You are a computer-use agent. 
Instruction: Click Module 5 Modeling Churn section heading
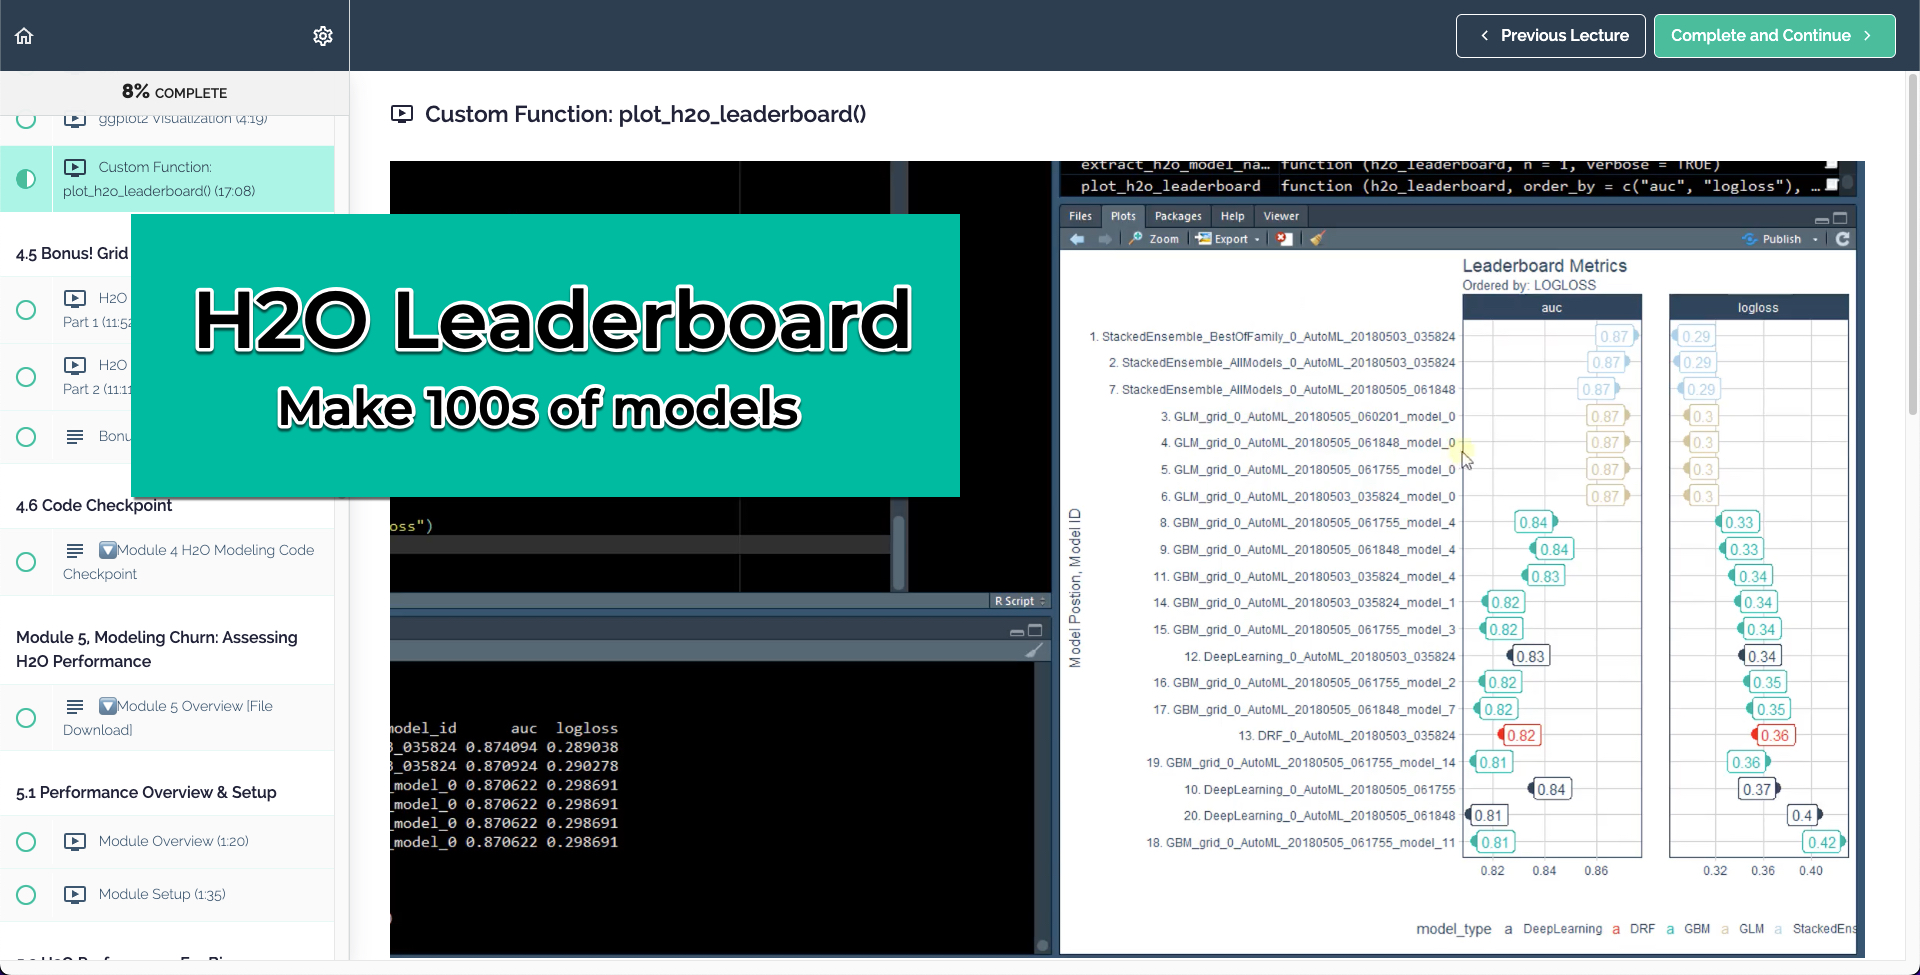point(156,649)
